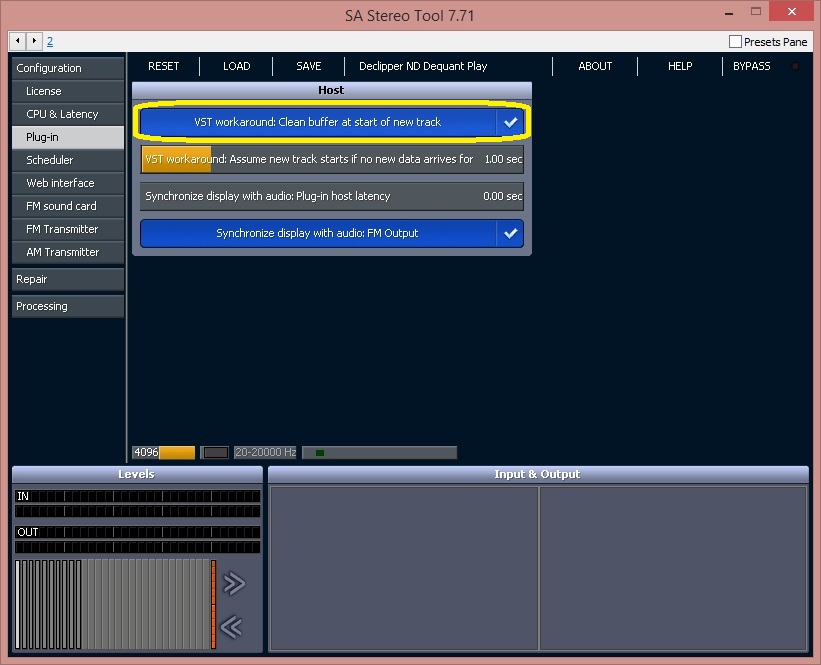Click the right Input & Output display
The height and width of the screenshot is (665, 821).
point(673,568)
